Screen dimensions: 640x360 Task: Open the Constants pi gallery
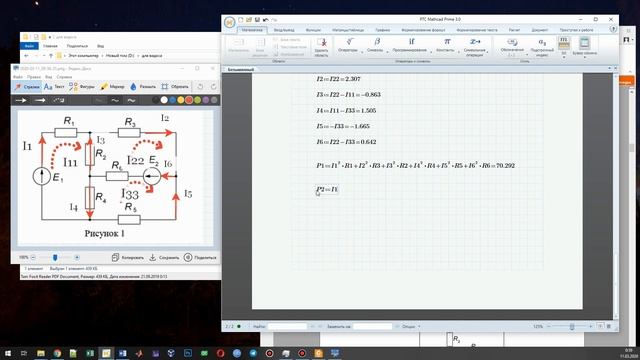click(447, 45)
